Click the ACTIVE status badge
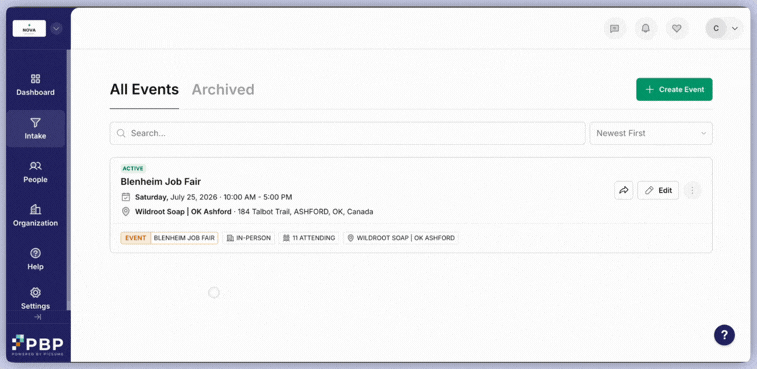Image resolution: width=757 pixels, height=369 pixels. tap(133, 169)
